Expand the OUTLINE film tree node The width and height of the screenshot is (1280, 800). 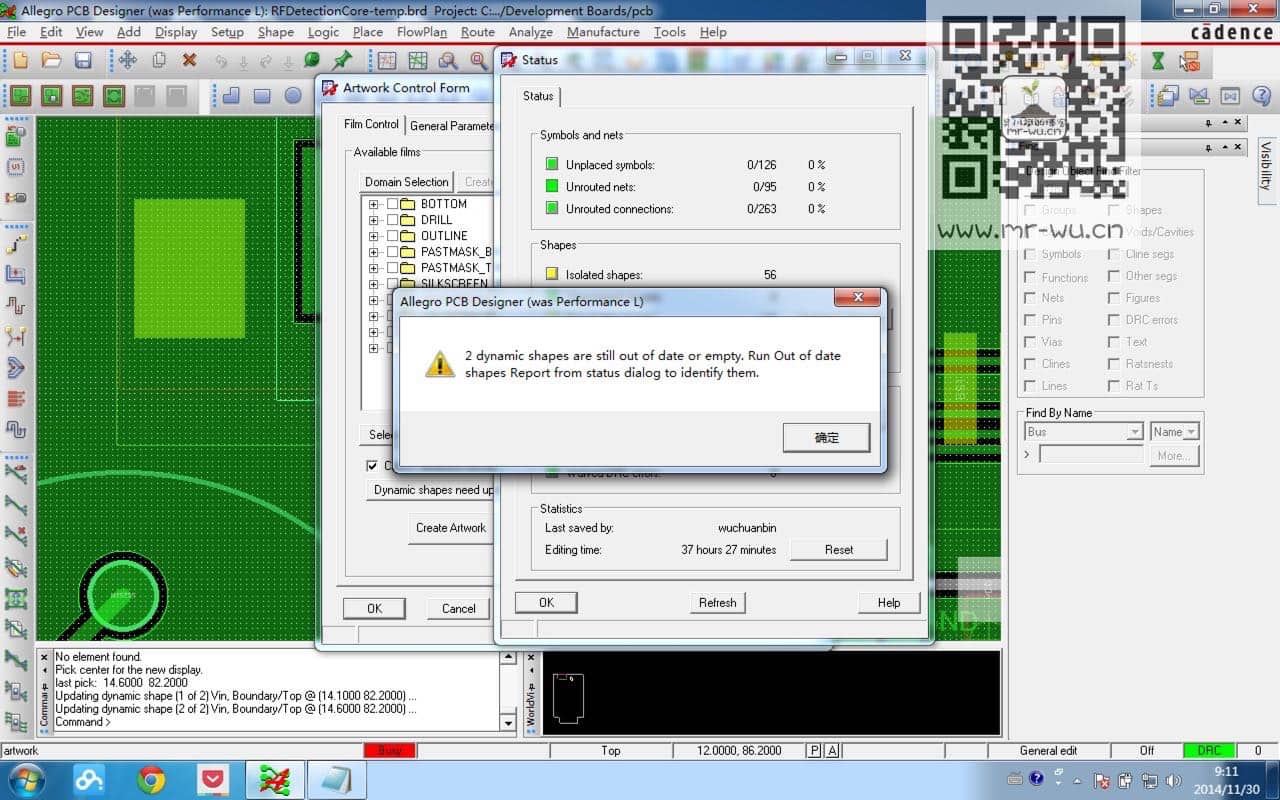374,236
